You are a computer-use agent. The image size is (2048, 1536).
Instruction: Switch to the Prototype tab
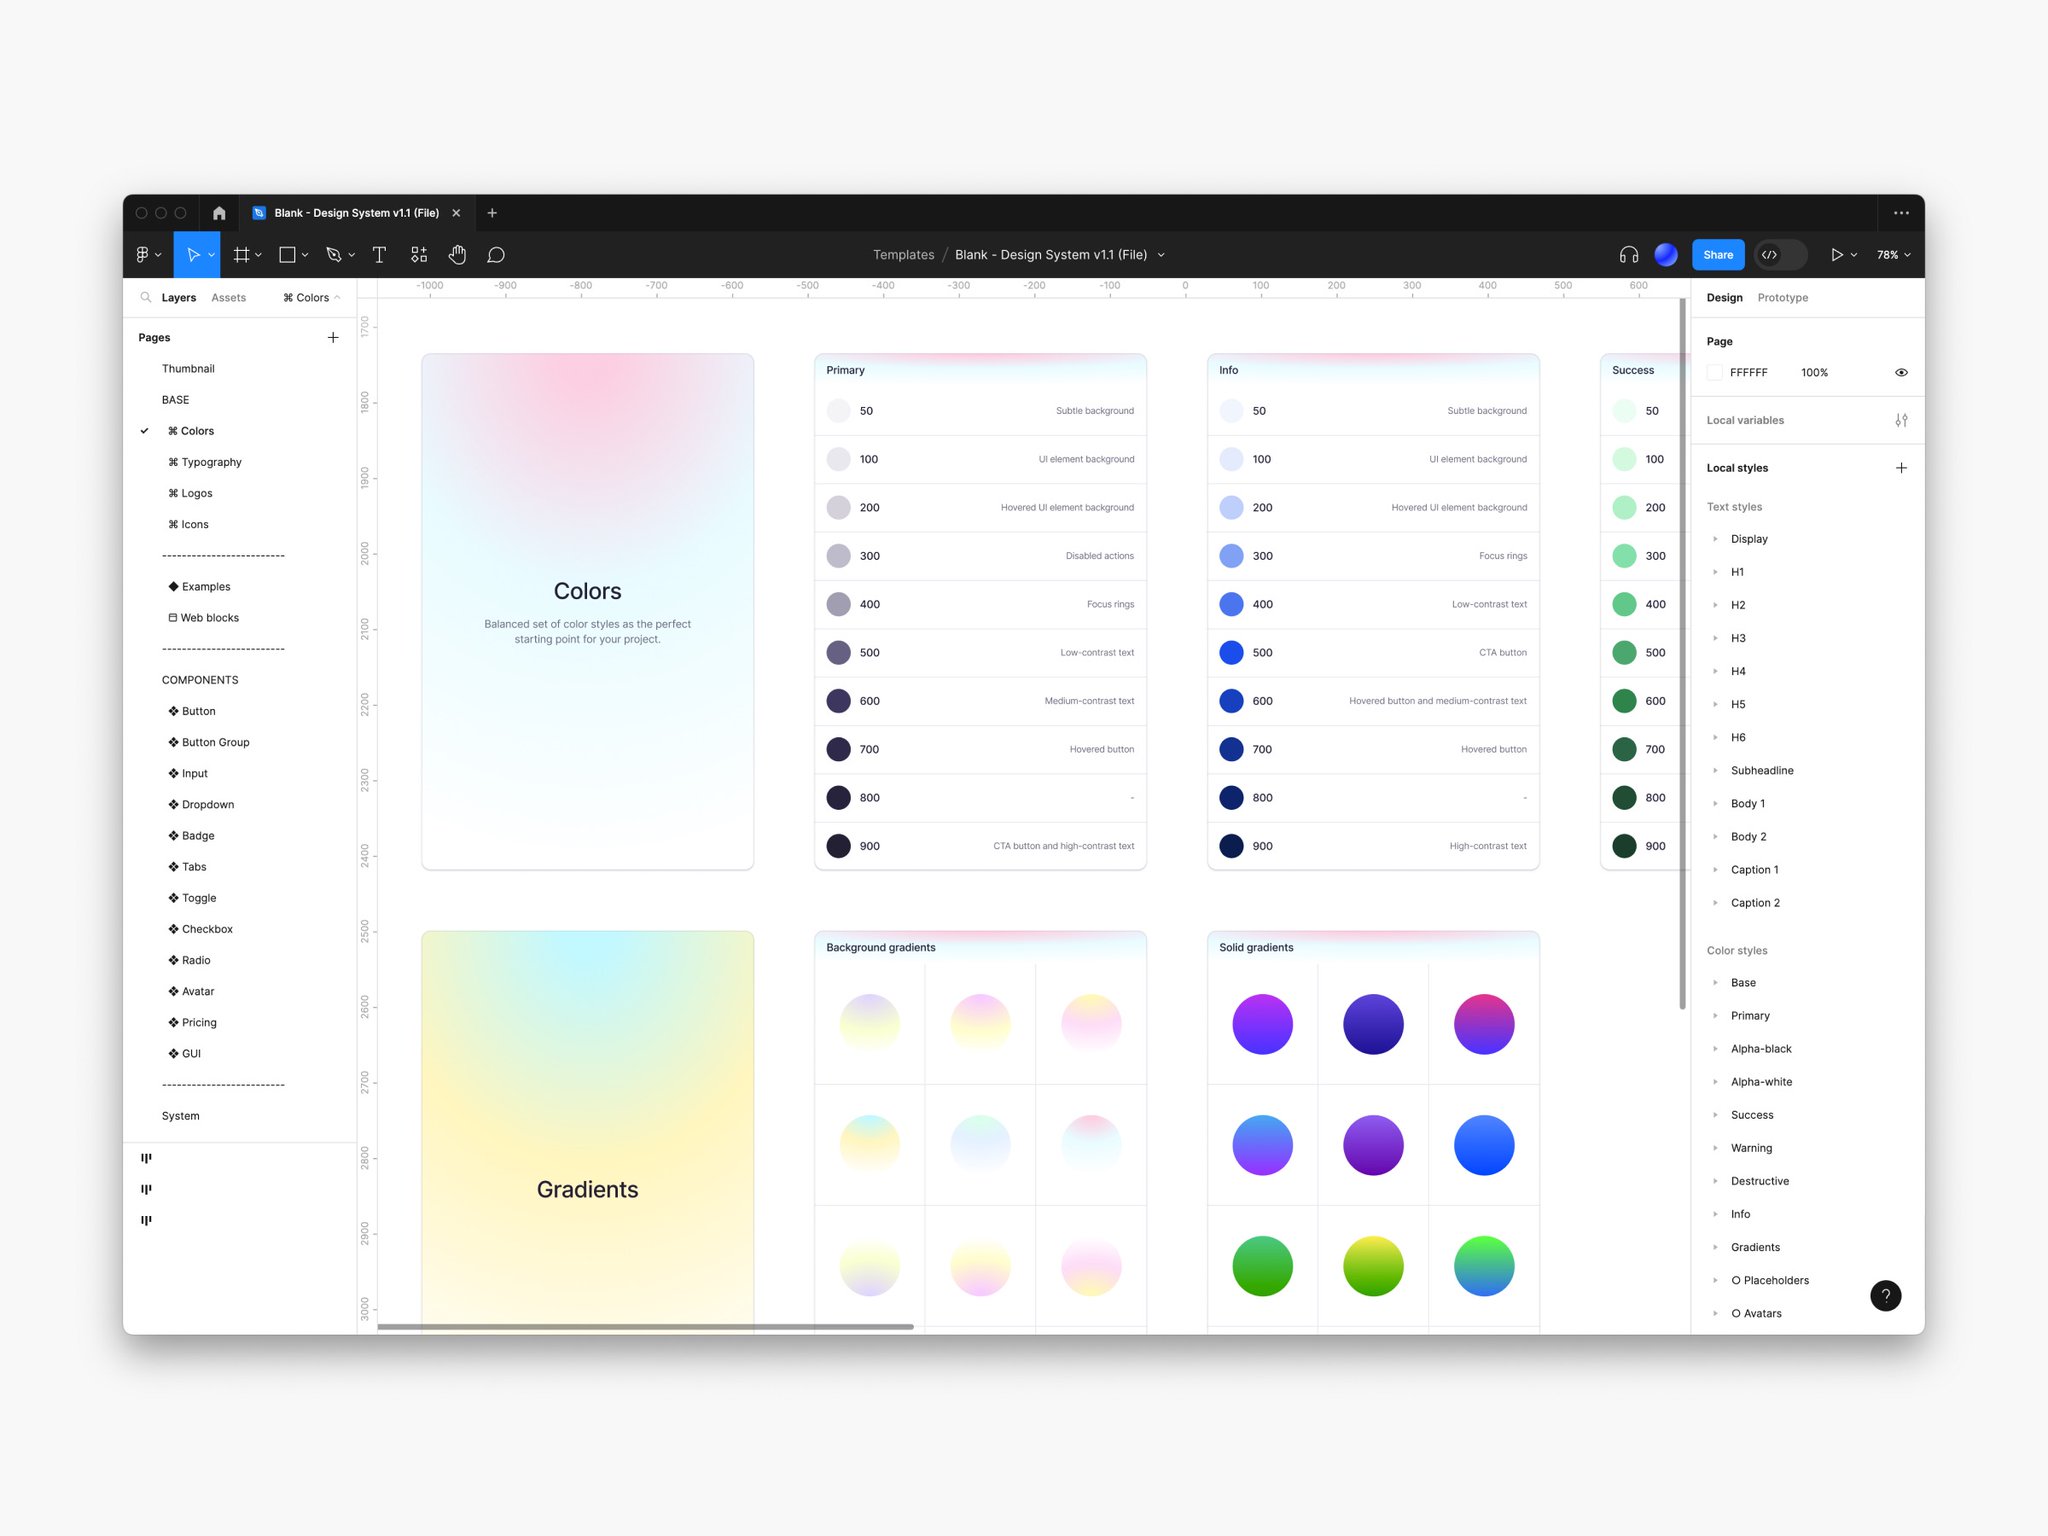1783,297
